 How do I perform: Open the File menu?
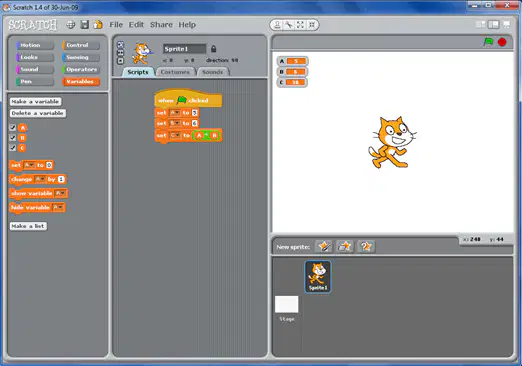[116, 25]
